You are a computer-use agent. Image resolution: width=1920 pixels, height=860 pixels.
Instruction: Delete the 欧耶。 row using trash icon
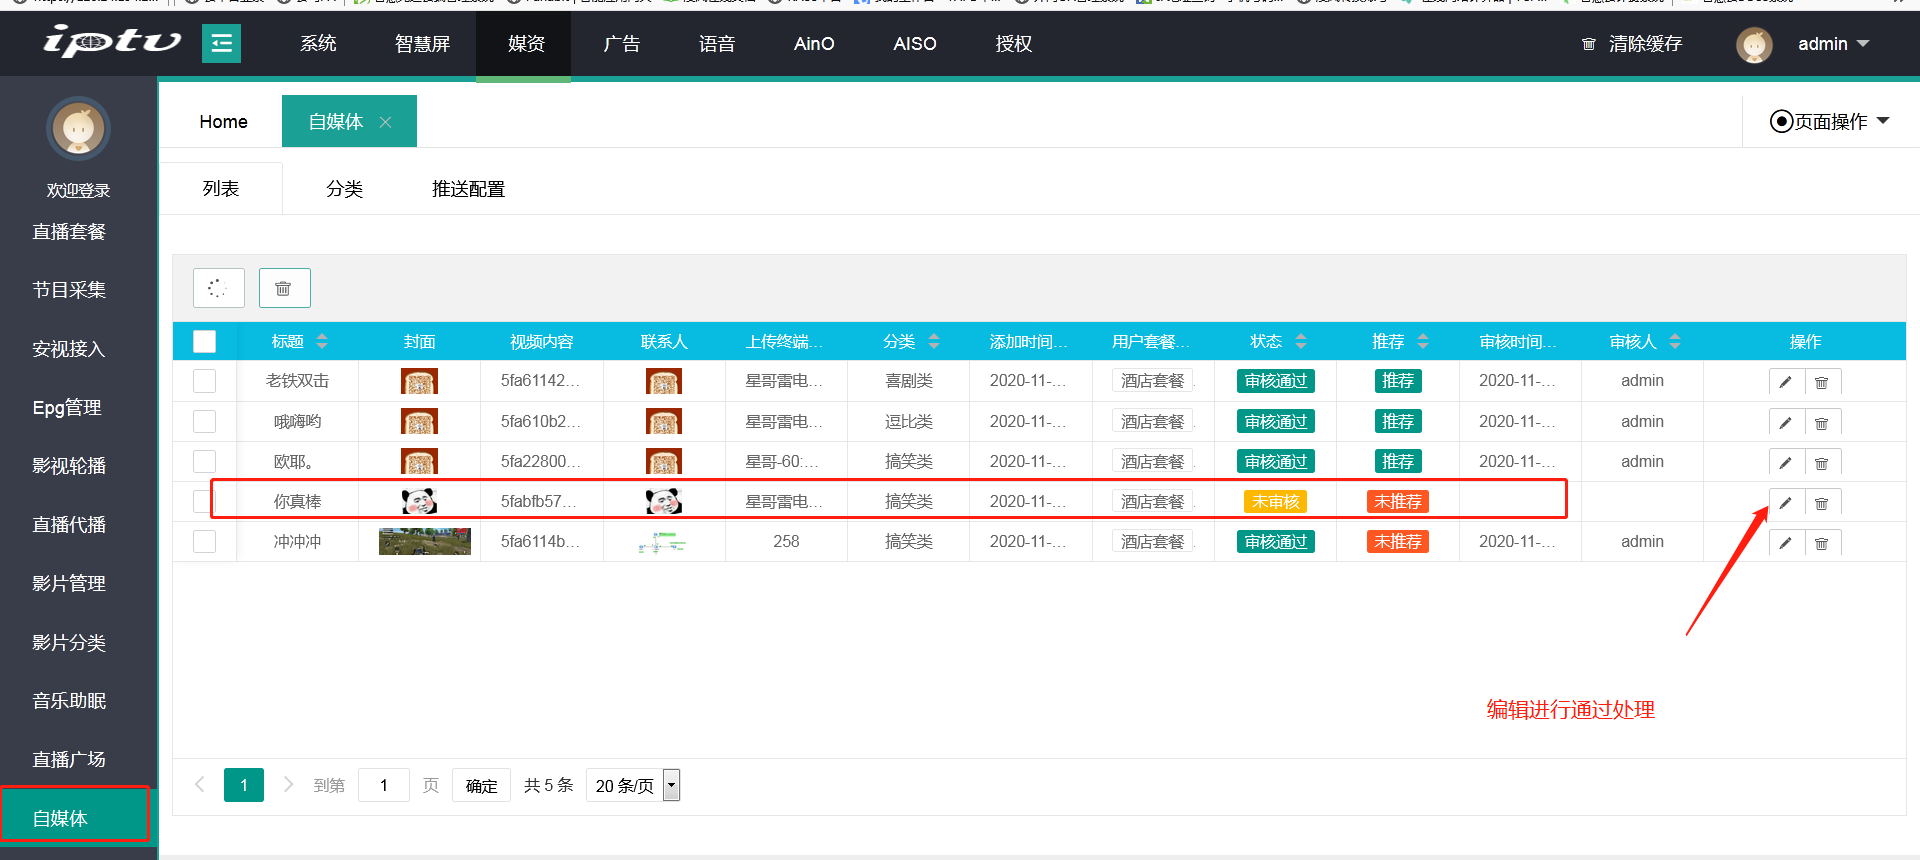pos(1821,463)
